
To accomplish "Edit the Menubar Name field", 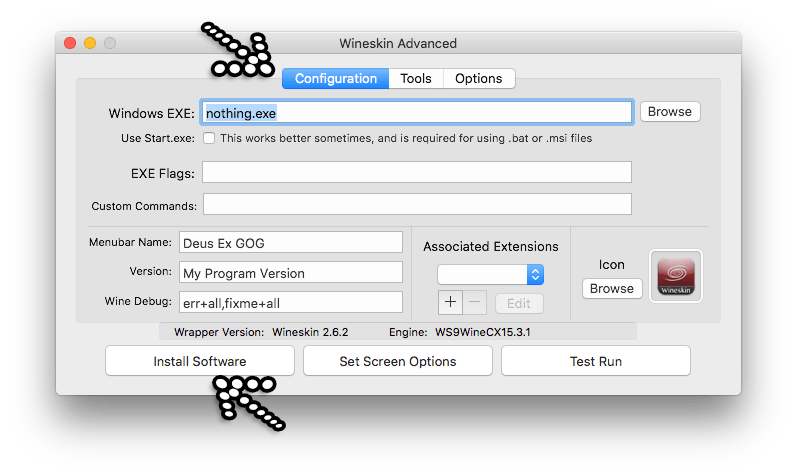I will click(291, 243).
